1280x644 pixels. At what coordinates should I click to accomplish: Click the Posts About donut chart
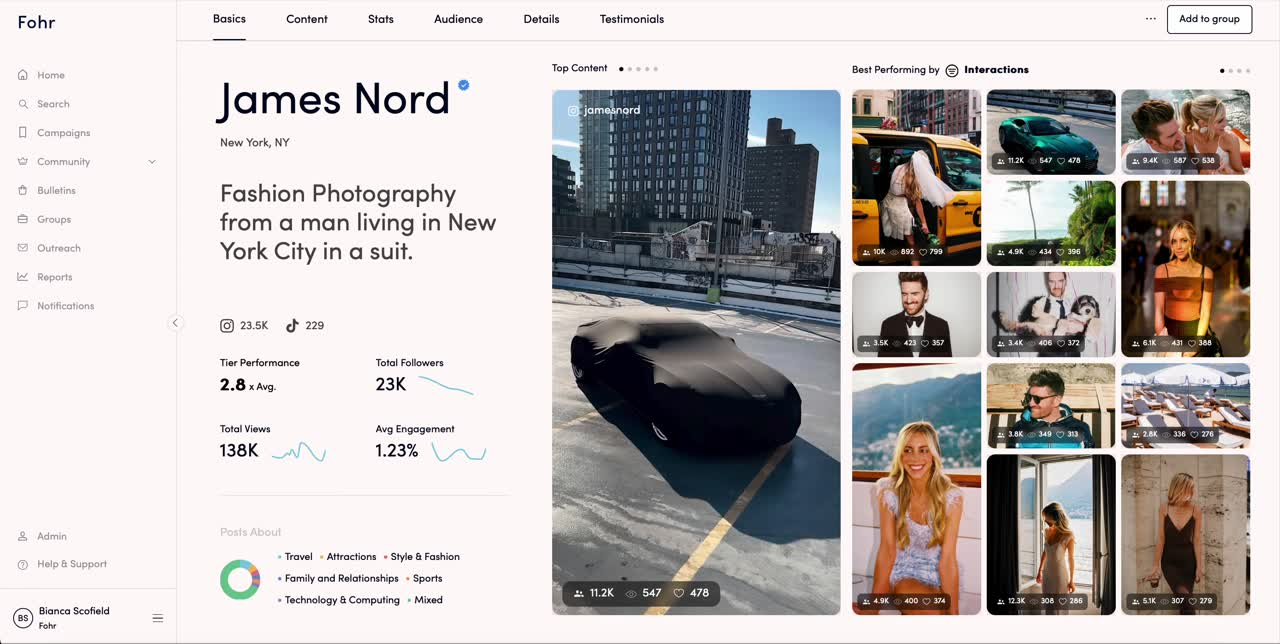(x=240, y=579)
